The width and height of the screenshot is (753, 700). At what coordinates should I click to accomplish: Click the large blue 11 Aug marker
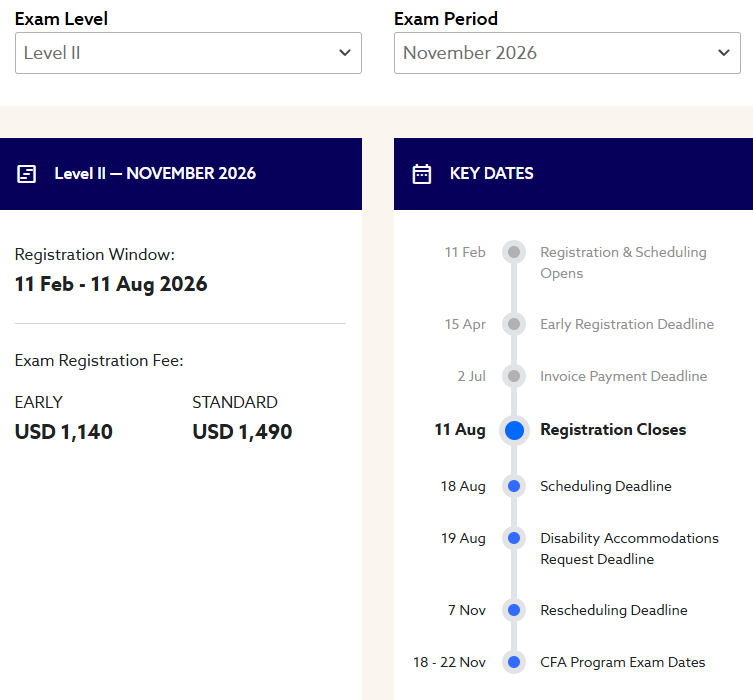pos(514,430)
